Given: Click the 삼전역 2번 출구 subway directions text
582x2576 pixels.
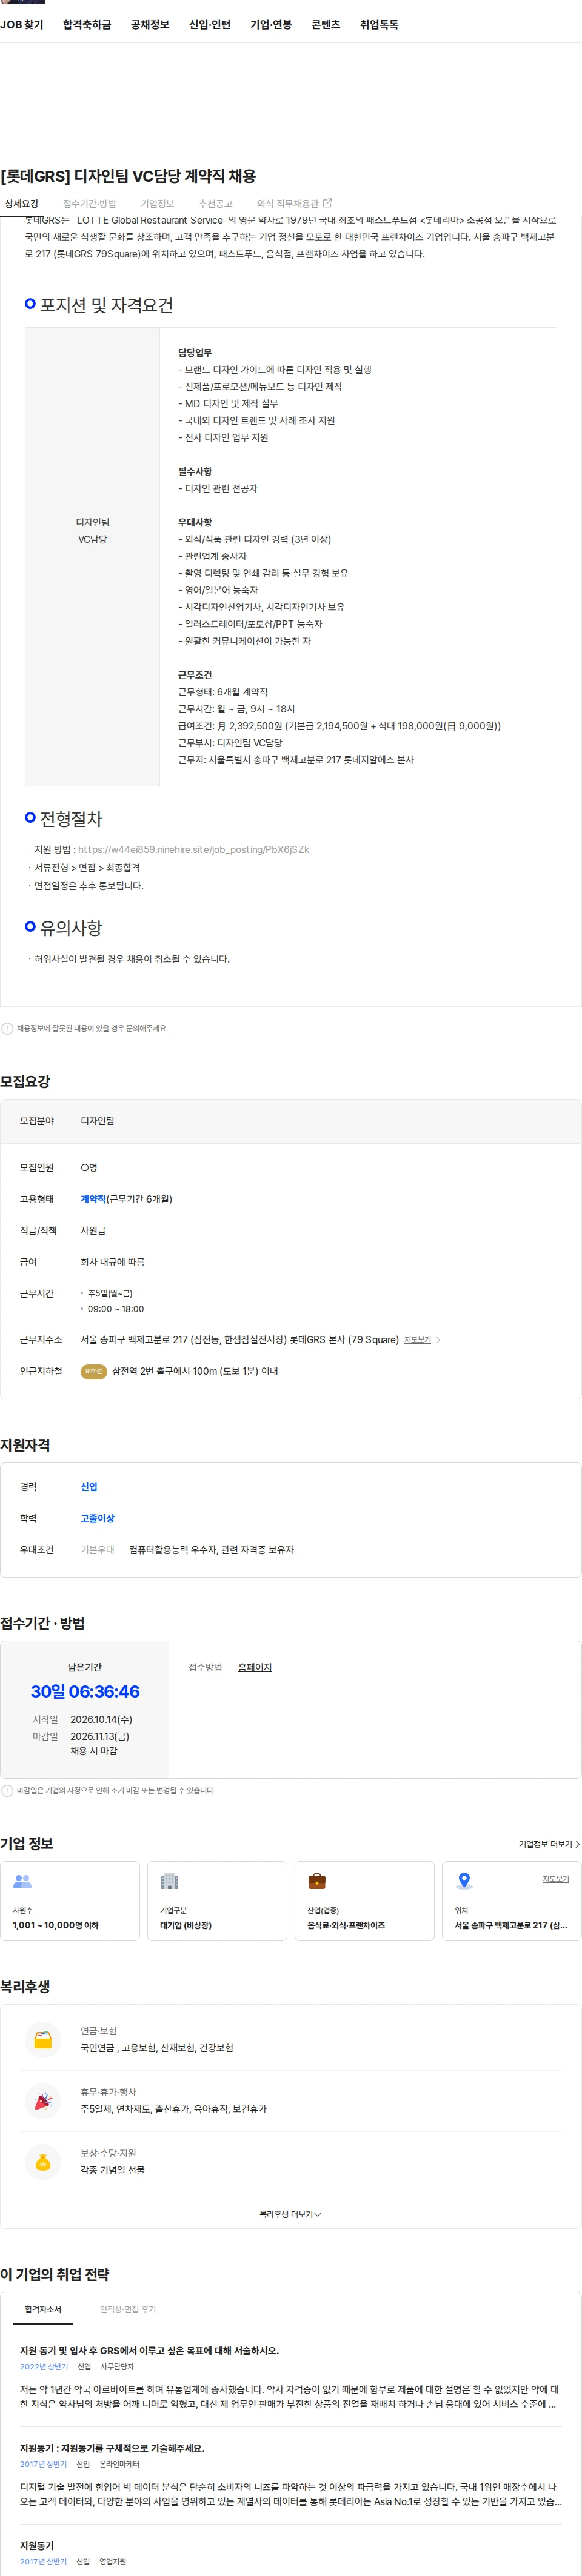Looking at the screenshot, I should click(195, 1371).
